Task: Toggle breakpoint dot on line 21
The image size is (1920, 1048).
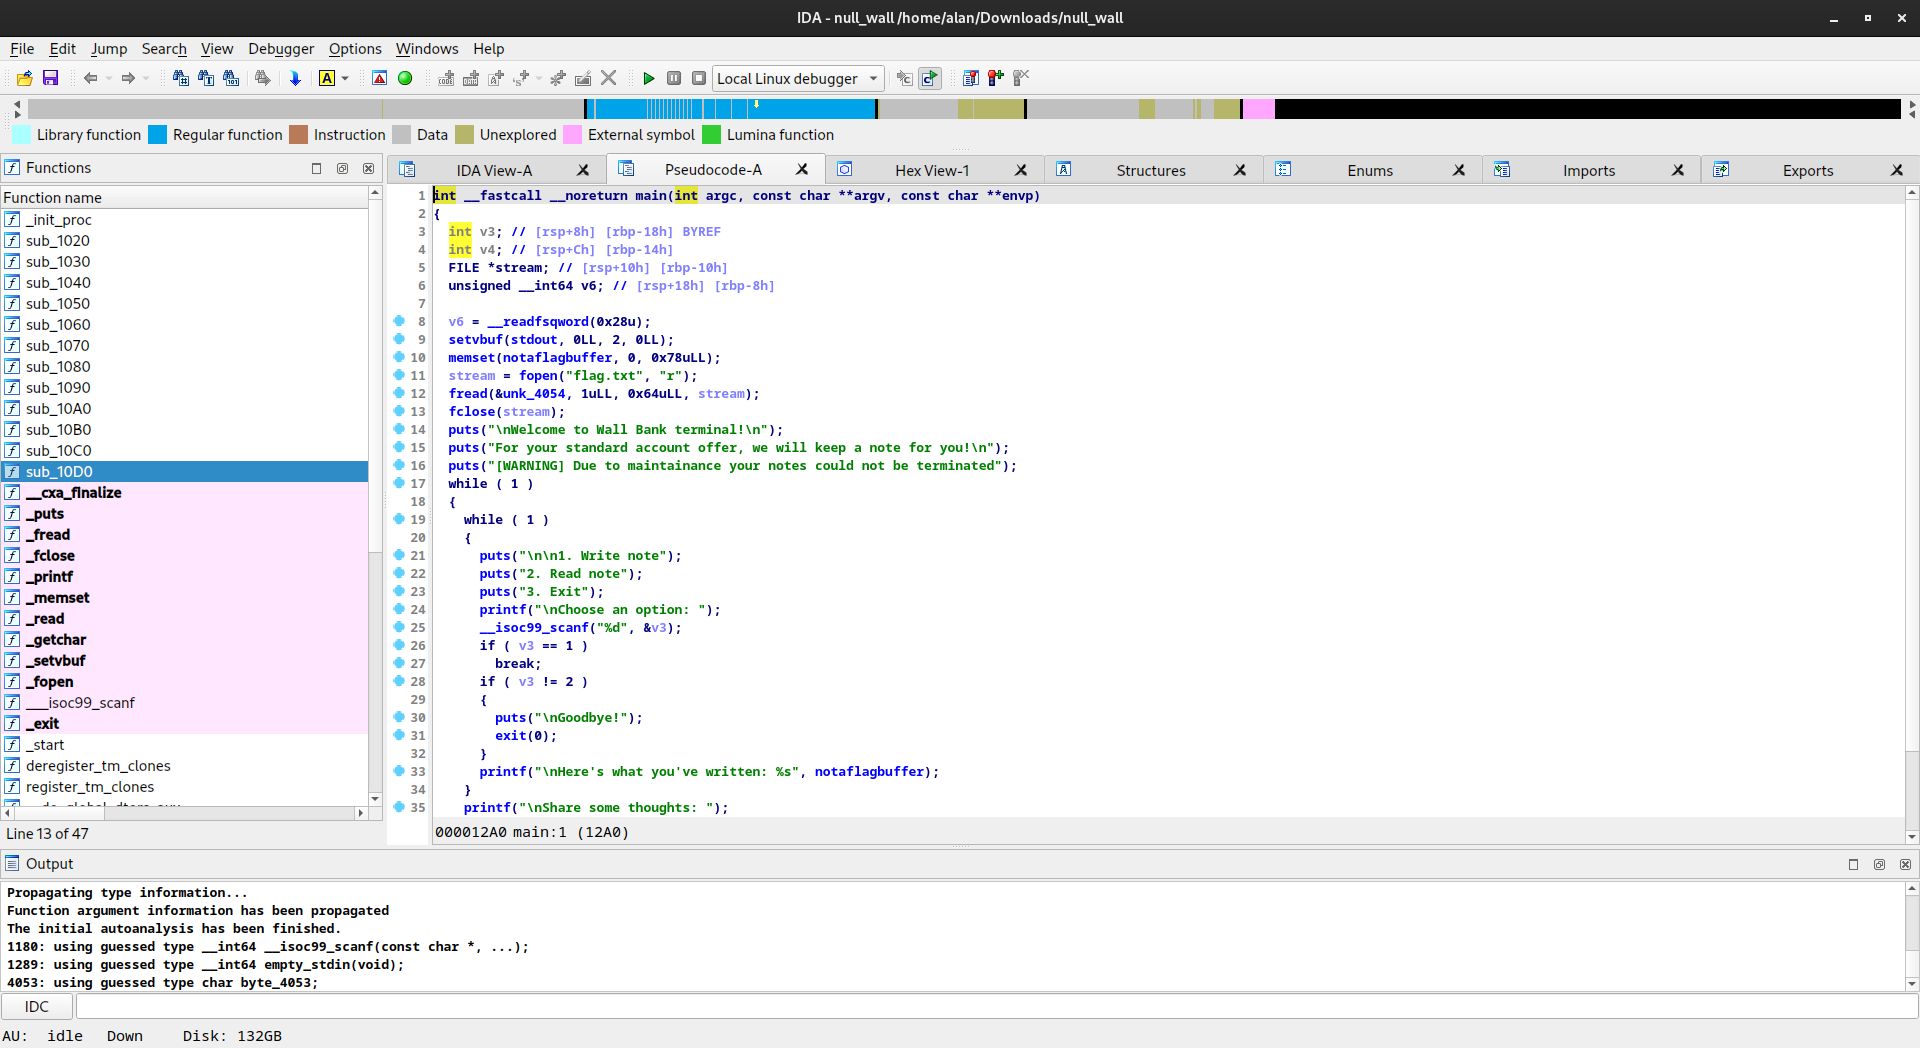Action: [x=399, y=555]
